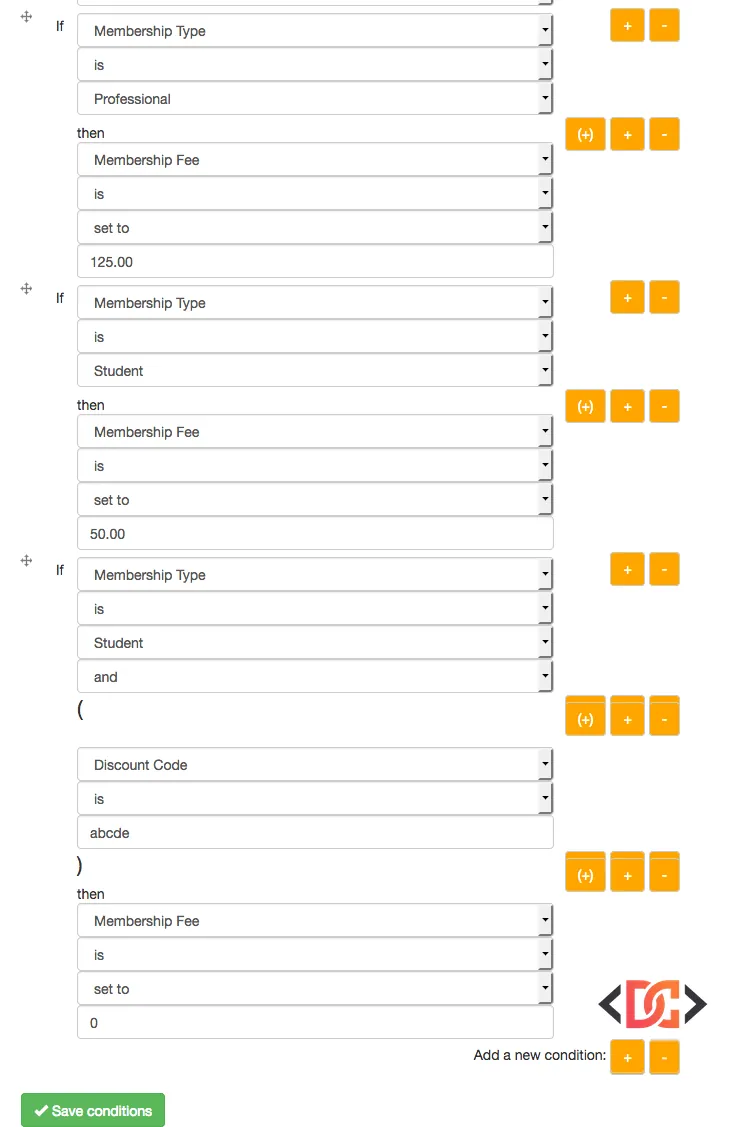Image resolution: width=743 pixels, height=1127 pixels.
Task: Open the and operator dropdown in third condition
Action: [x=315, y=677]
